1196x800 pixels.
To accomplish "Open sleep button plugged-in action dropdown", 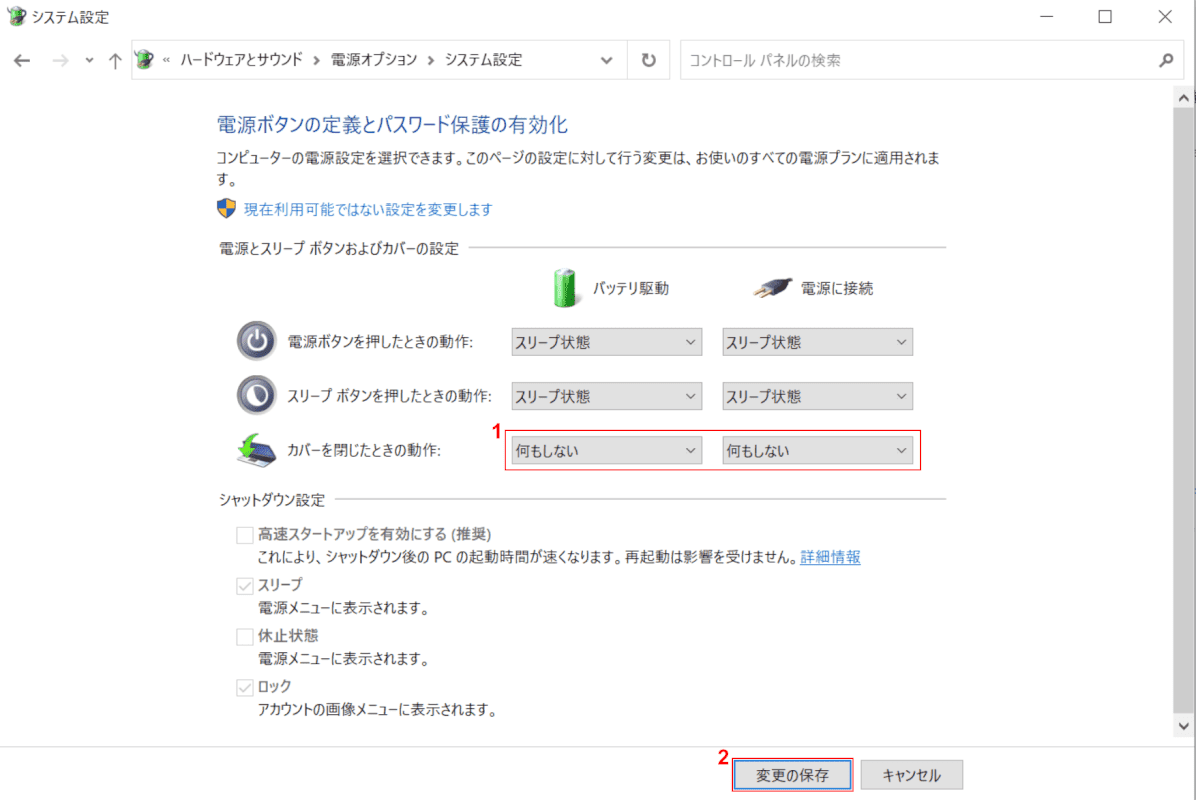I will pyautogui.click(x=817, y=397).
